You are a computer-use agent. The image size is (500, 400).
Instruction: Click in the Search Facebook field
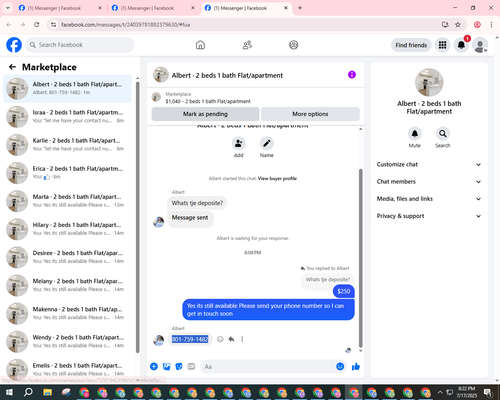[80, 45]
